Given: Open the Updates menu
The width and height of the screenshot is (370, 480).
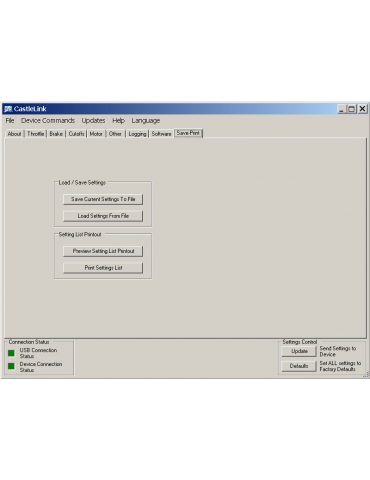Looking at the screenshot, I should [93, 121].
